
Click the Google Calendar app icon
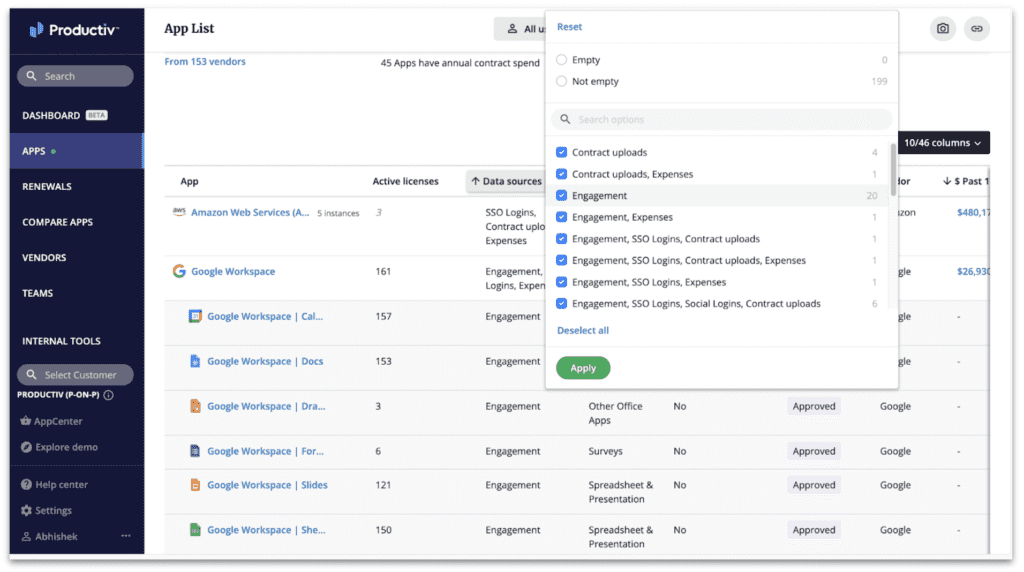(x=195, y=316)
